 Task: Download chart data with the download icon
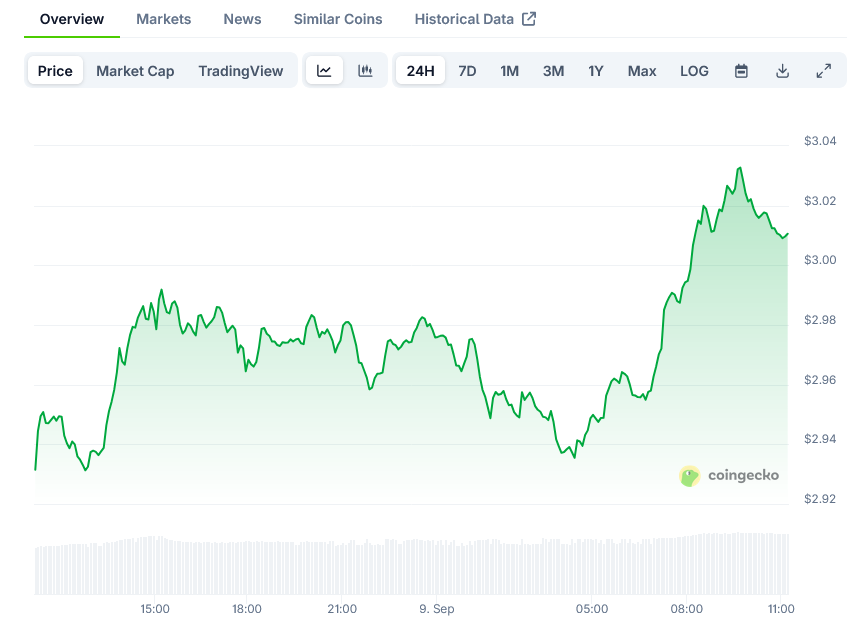tap(782, 71)
